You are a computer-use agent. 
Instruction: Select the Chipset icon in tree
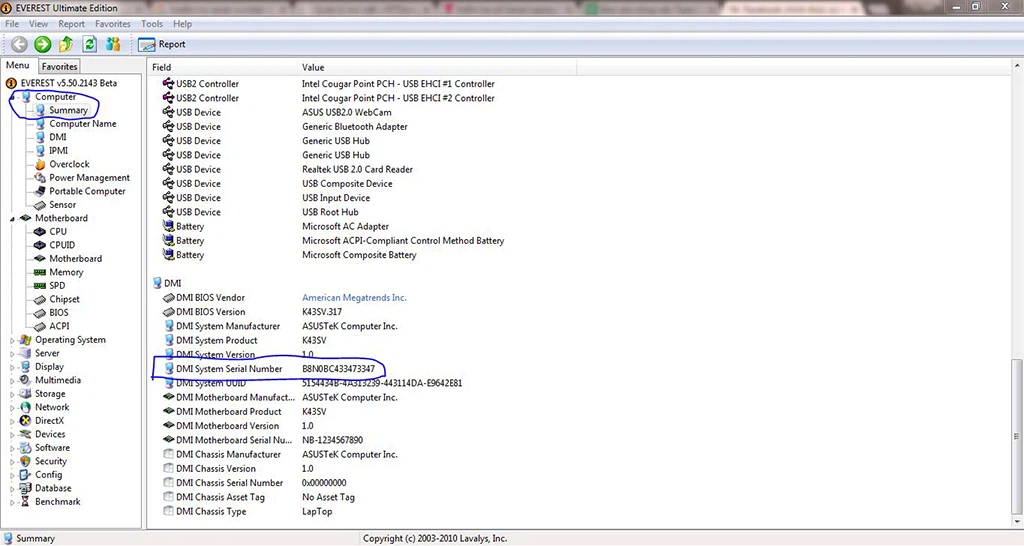pos(40,299)
